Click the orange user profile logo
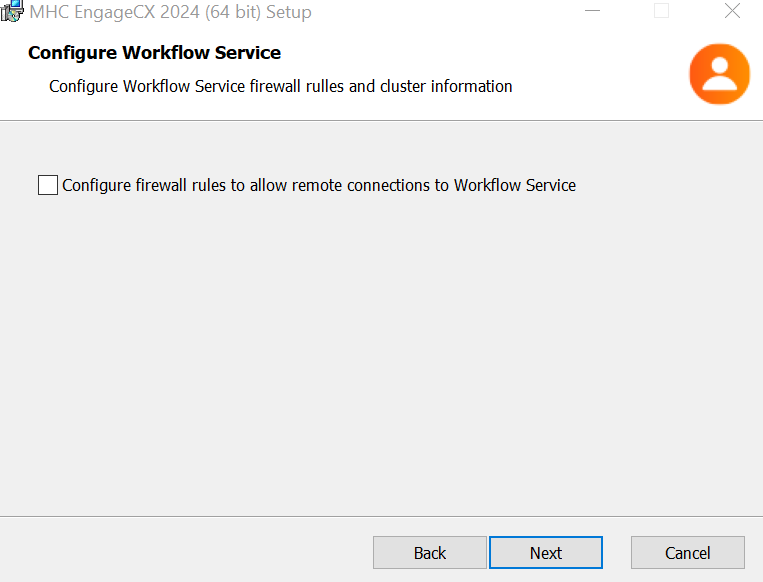 coord(719,74)
